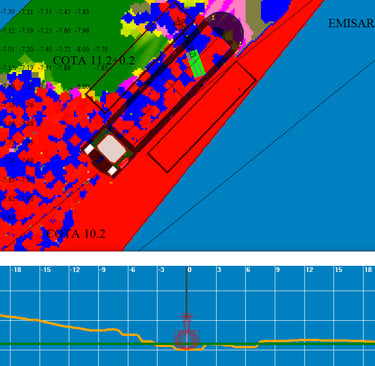Click the COTA 10.2 label
The width and height of the screenshot is (375, 366).
pyautogui.click(x=76, y=234)
